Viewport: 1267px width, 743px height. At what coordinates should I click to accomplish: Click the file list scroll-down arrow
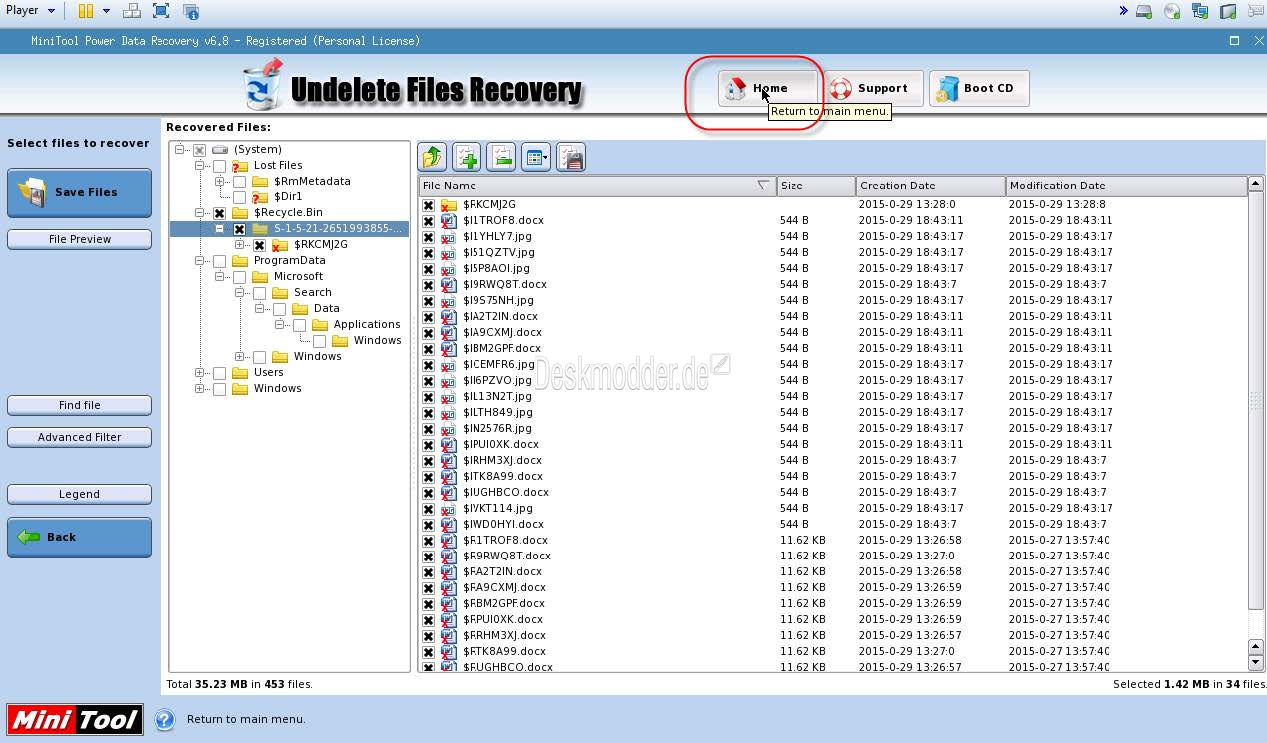(1256, 662)
